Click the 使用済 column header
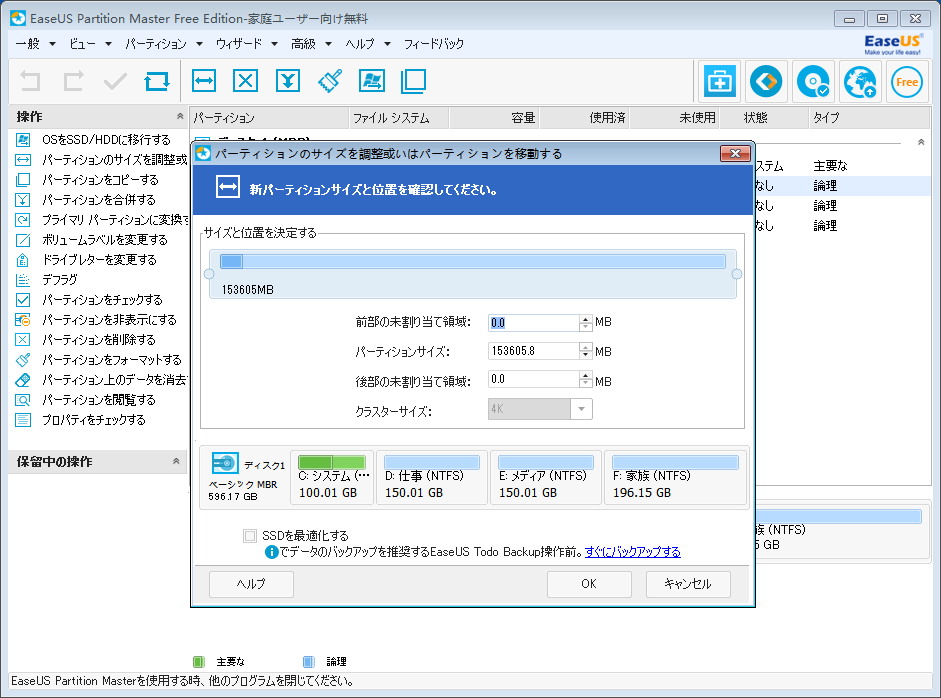 (x=585, y=118)
